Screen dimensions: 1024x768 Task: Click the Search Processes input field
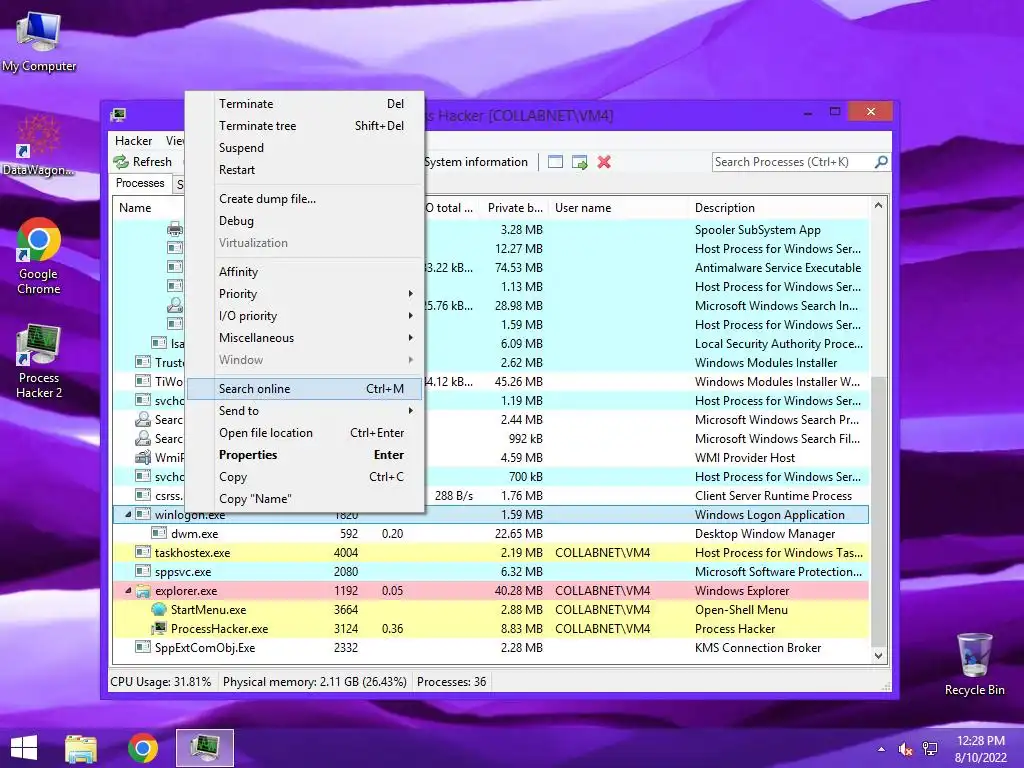793,162
